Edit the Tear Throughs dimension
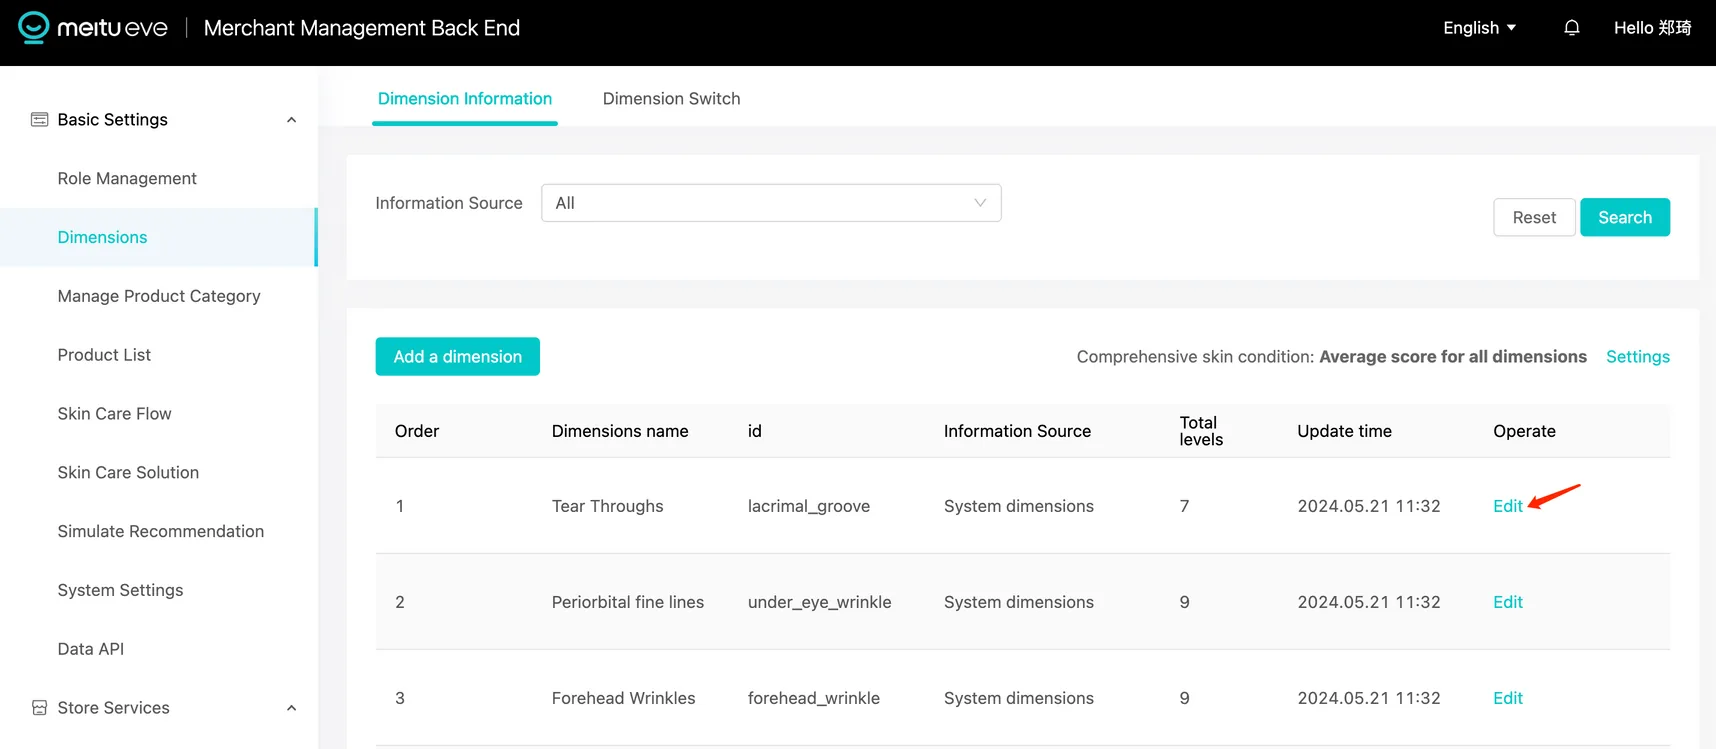 pos(1508,506)
